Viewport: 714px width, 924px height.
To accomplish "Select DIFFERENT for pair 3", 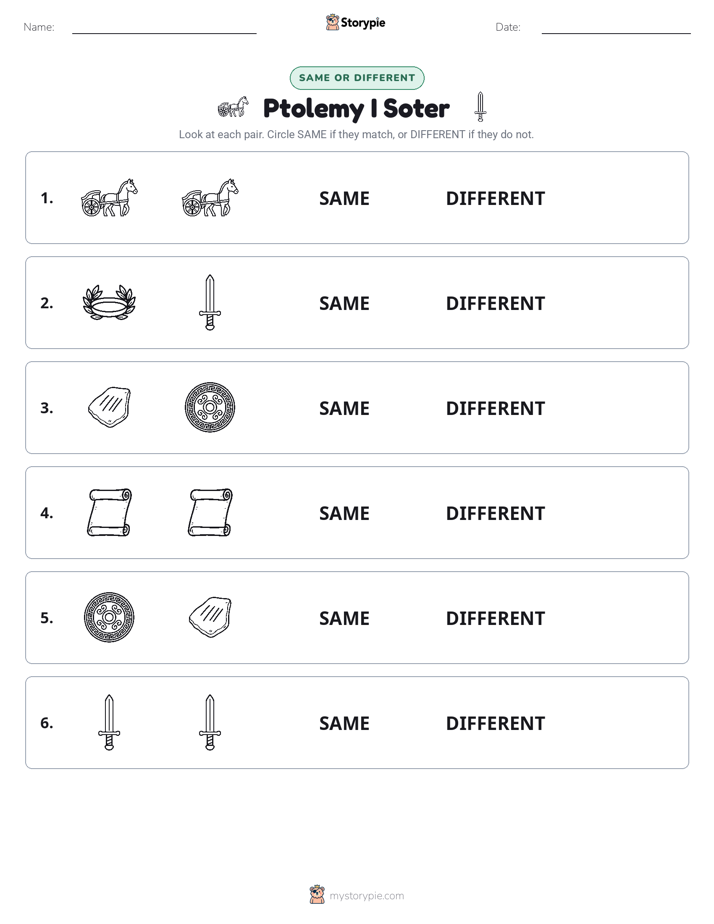I will [495, 408].
